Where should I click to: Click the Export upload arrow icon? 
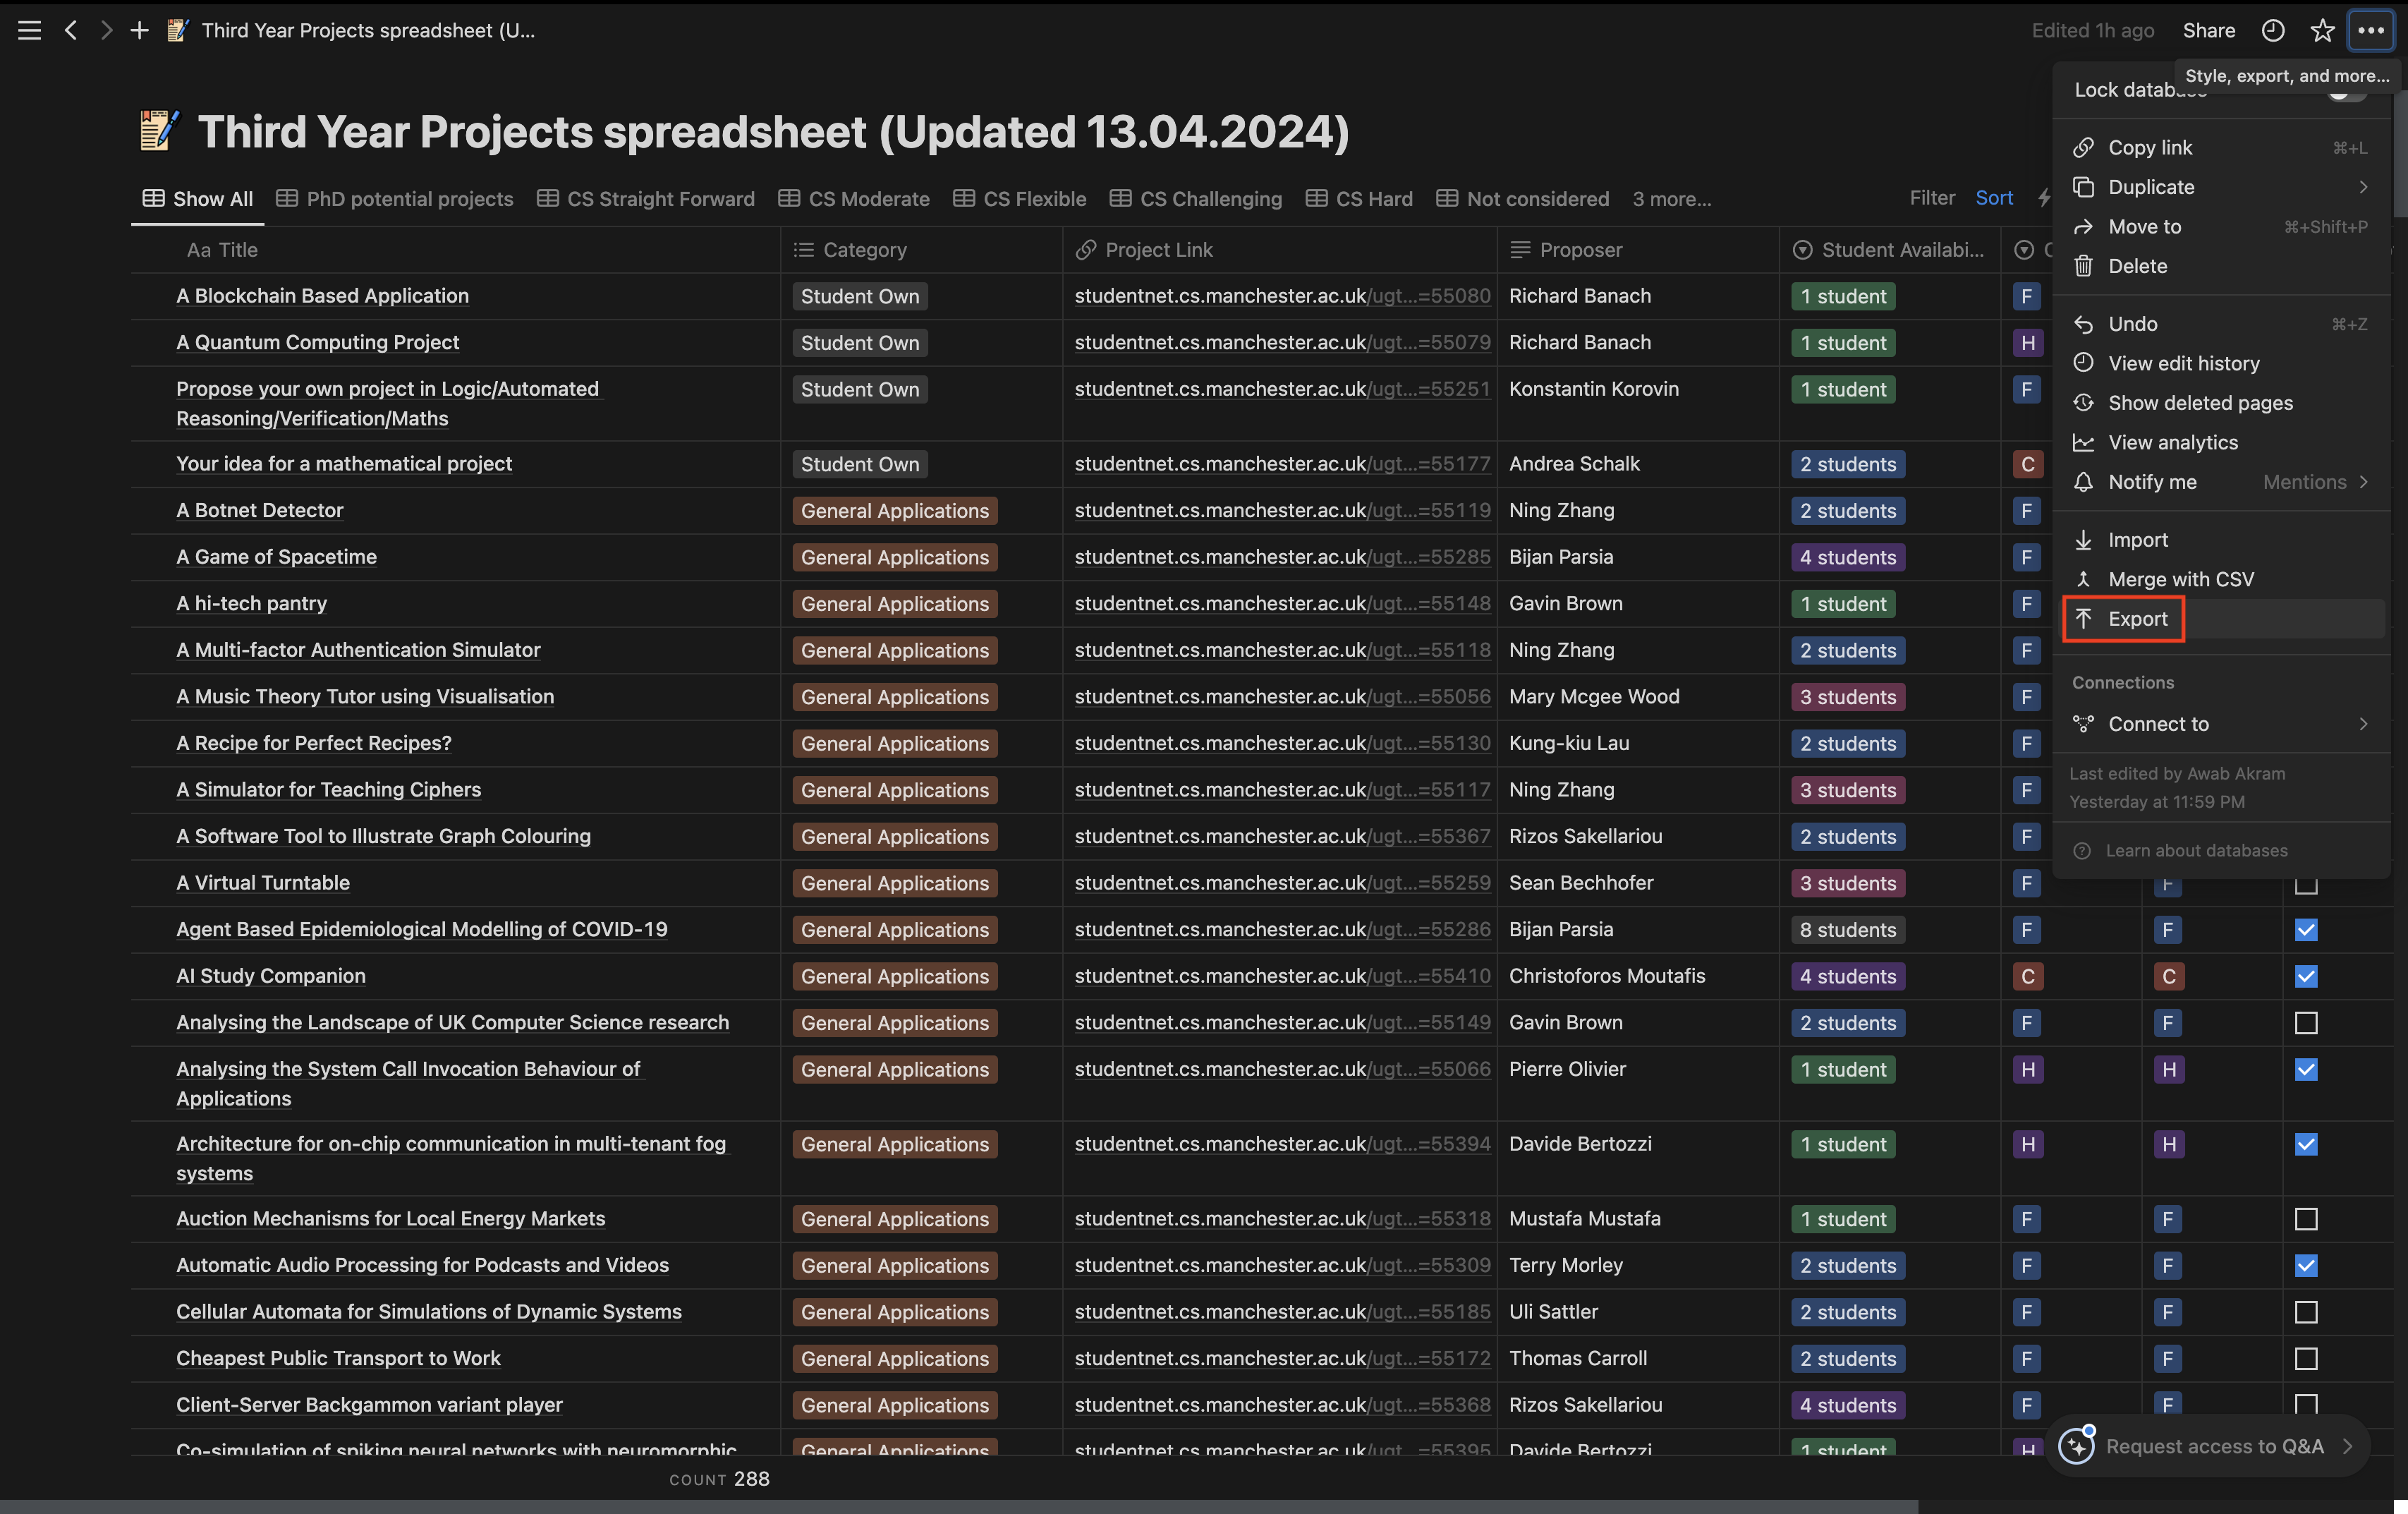pyautogui.click(x=2083, y=619)
